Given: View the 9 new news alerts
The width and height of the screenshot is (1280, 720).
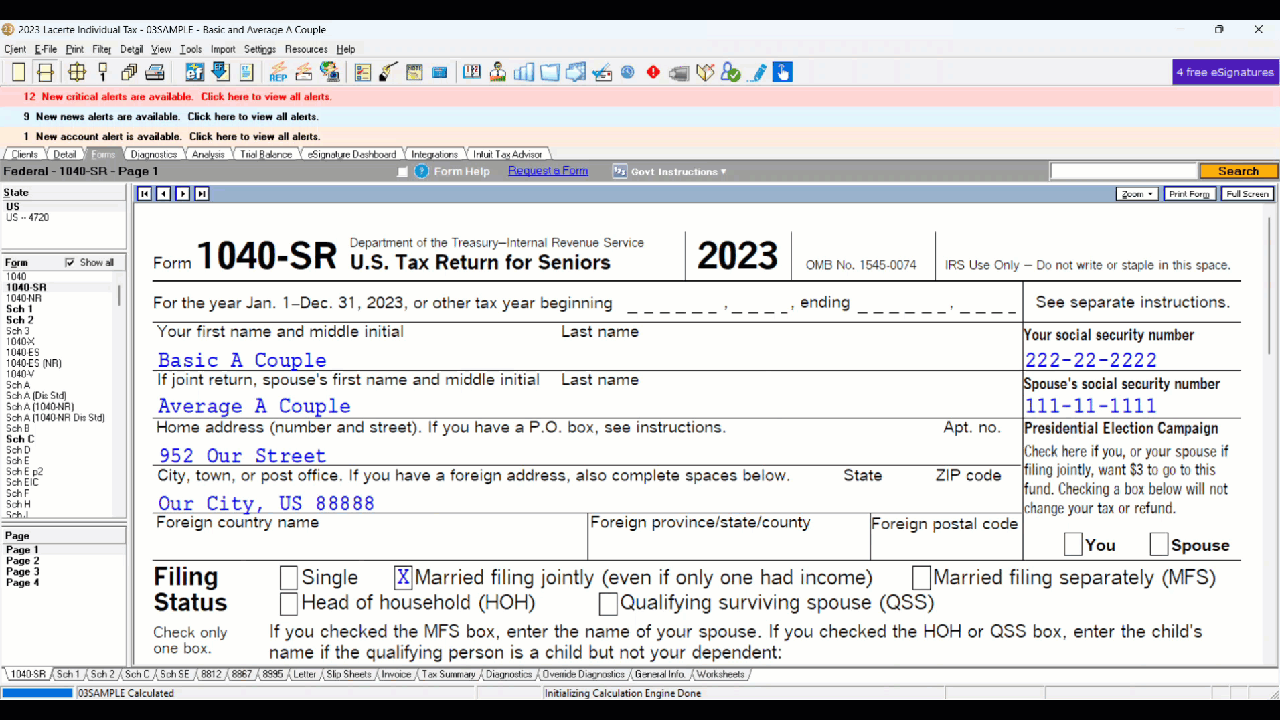Looking at the screenshot, I should pyautogui.click(x=171, y=117).
